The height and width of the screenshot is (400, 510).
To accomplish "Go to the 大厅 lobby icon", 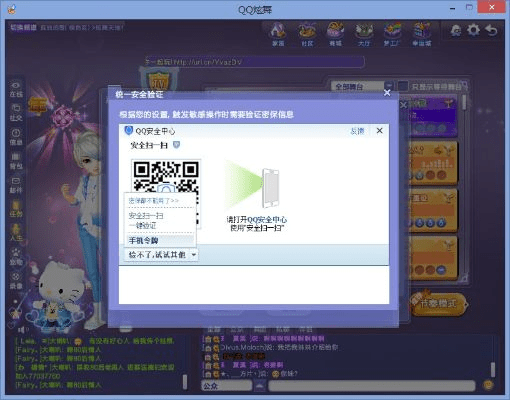I will tap(364, 34).
